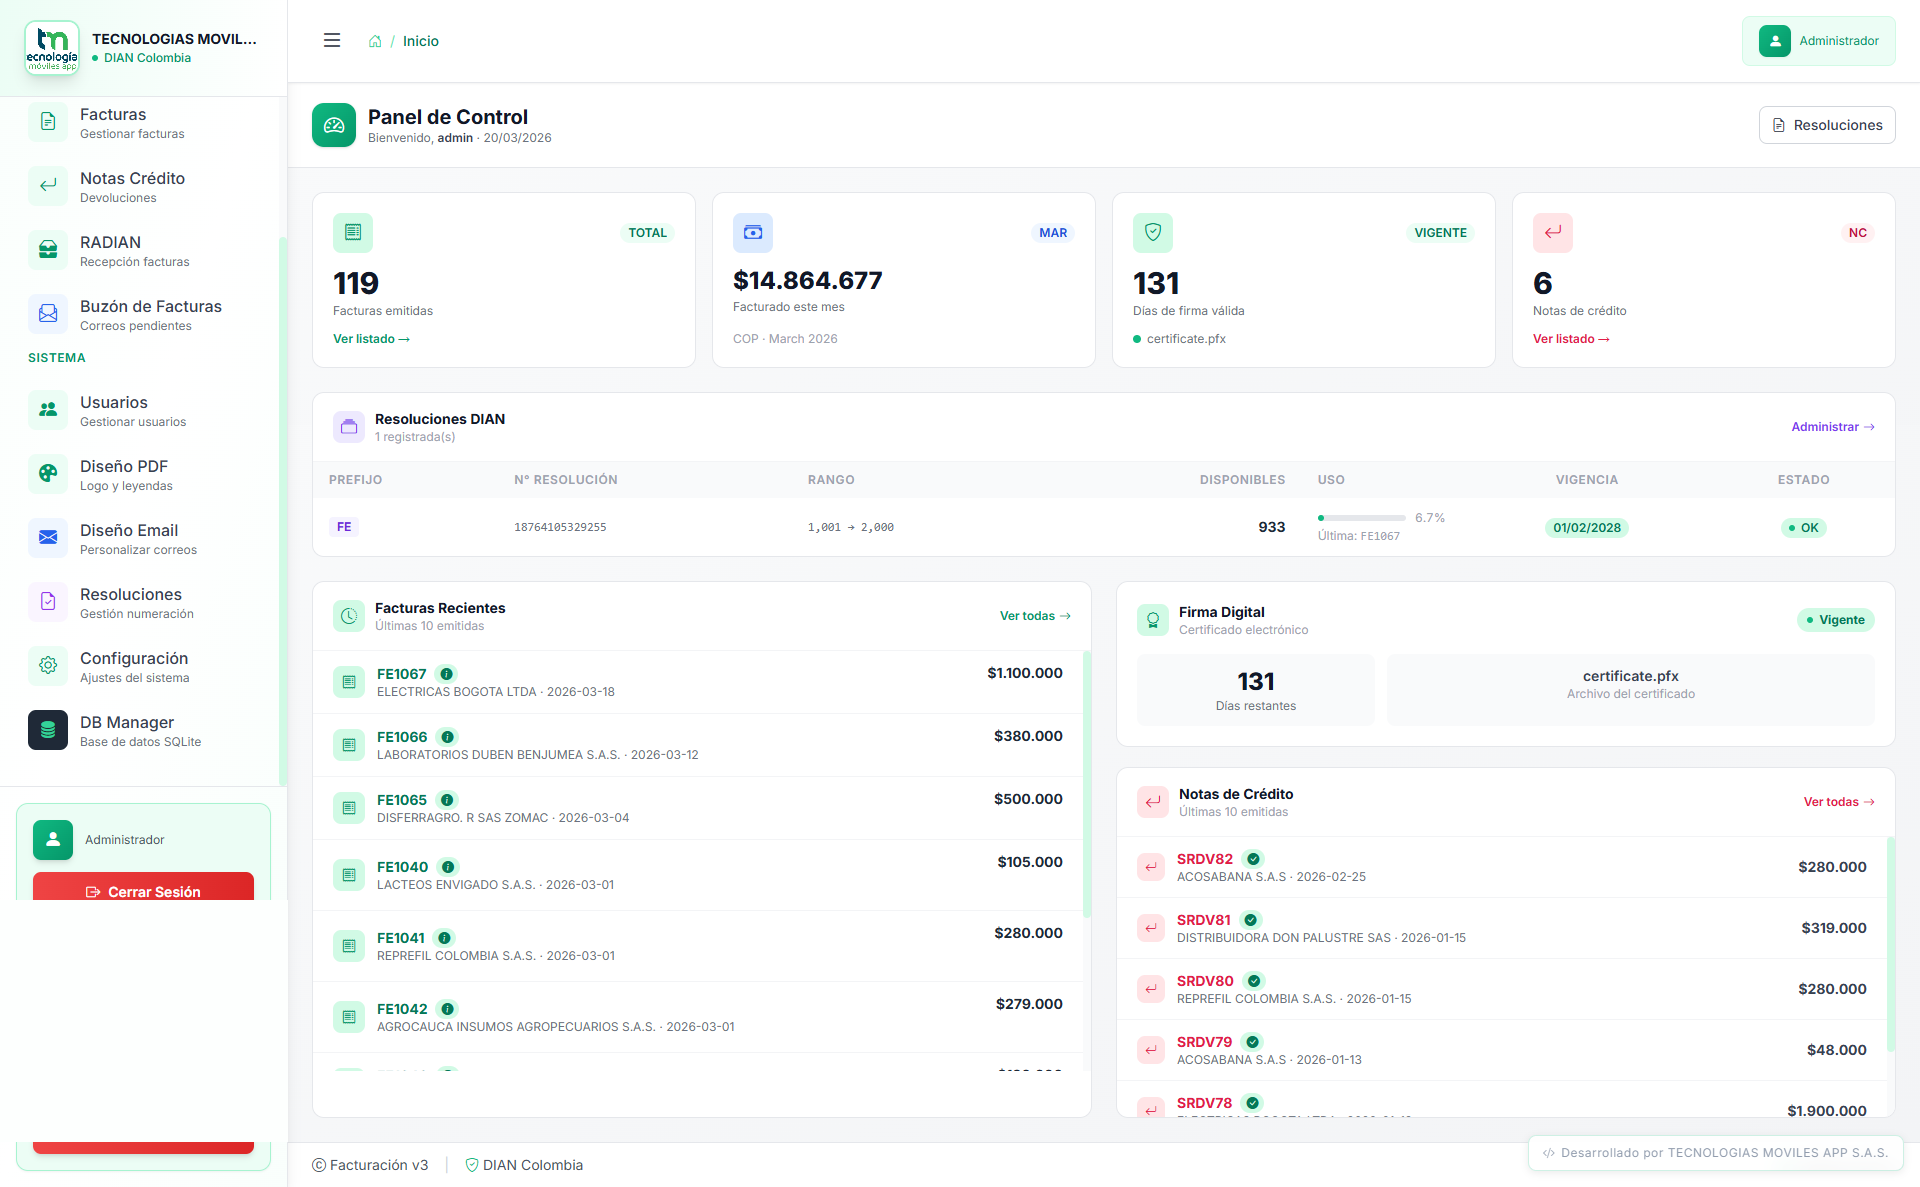Click the Panel de Control dashboard icon
This screenshot has height=1187, width=1920.
click(x=334, y=125)
